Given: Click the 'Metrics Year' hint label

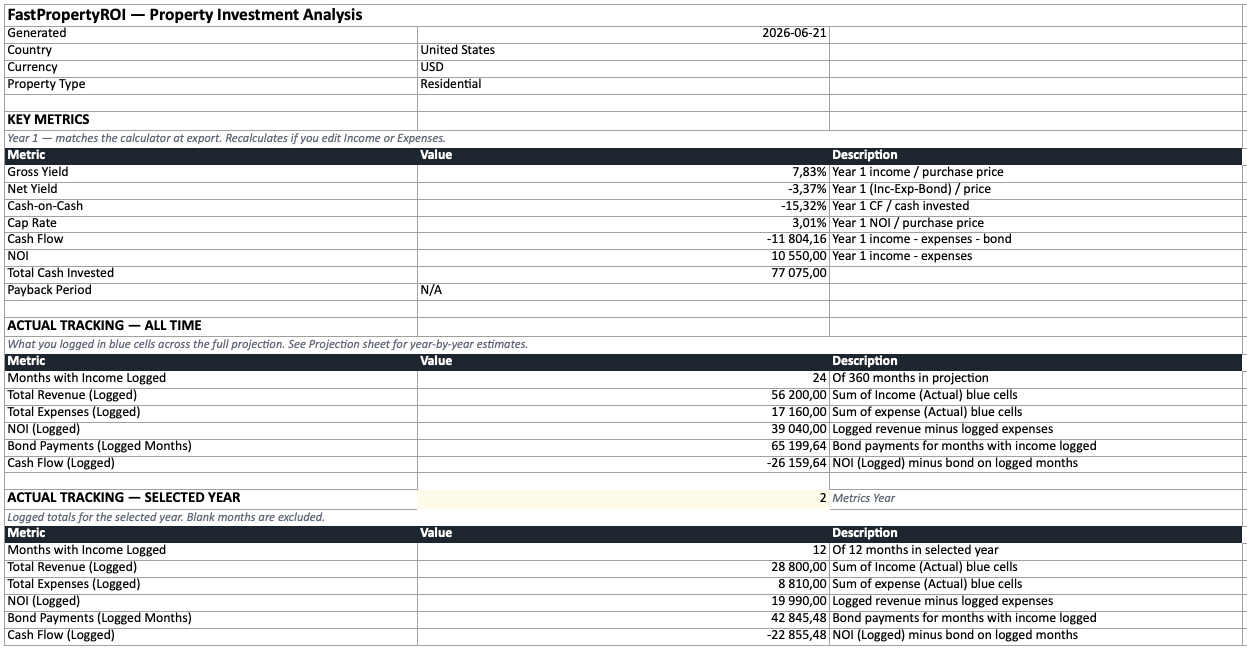Looking at the screenshot, I should coord(864,498).
